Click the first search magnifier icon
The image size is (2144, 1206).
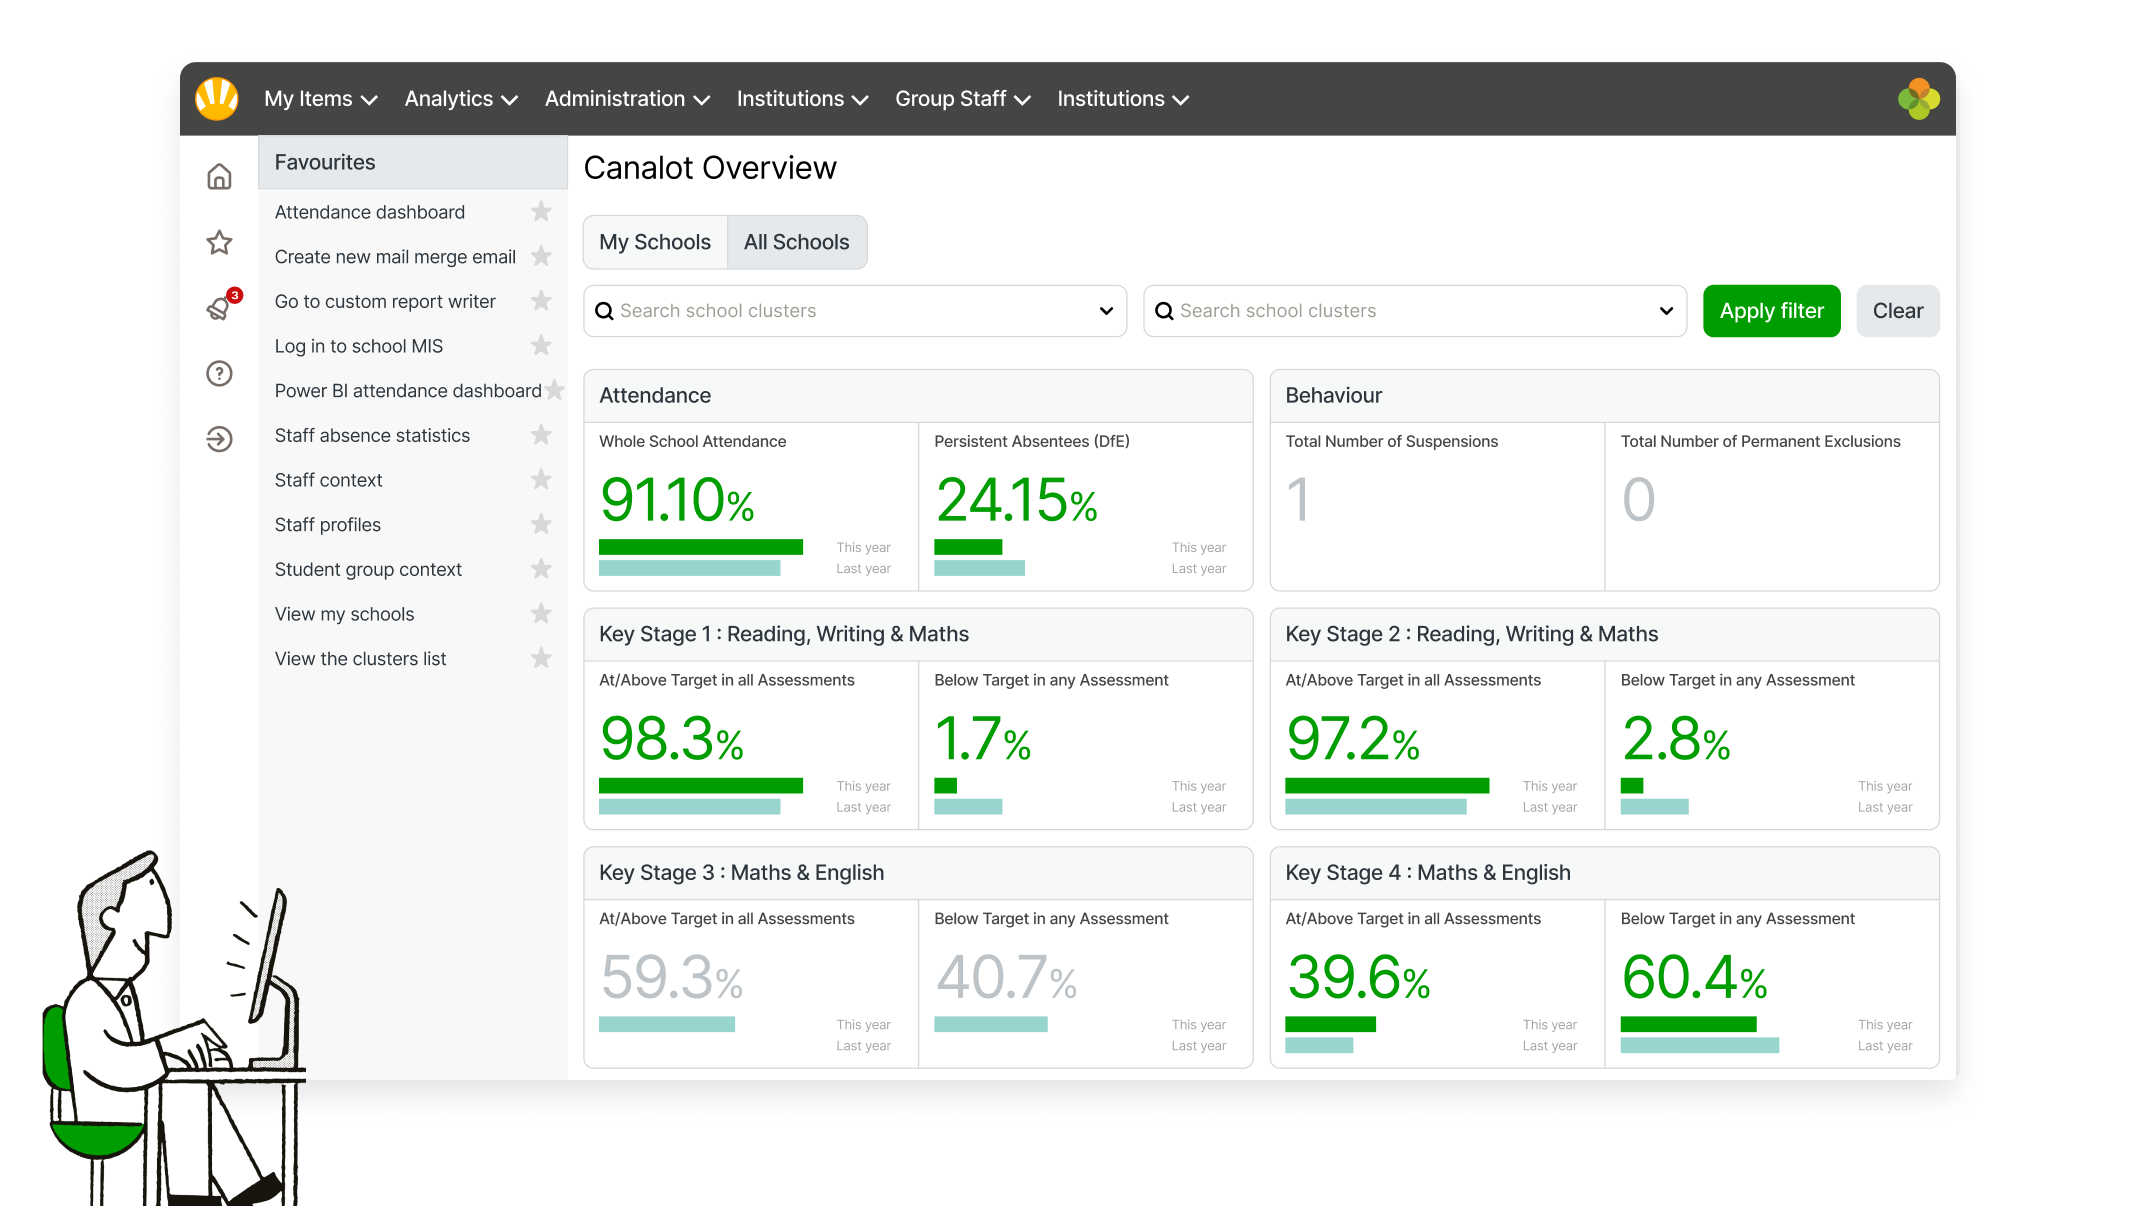click(604, 311)
